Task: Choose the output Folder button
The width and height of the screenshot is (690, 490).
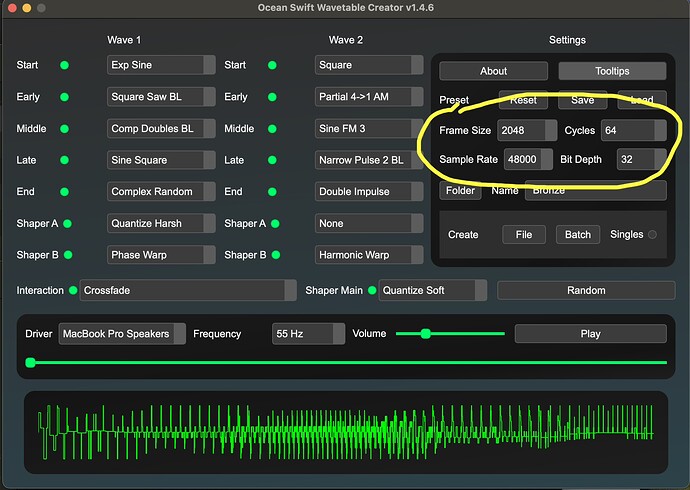Action: pos(460,190)
